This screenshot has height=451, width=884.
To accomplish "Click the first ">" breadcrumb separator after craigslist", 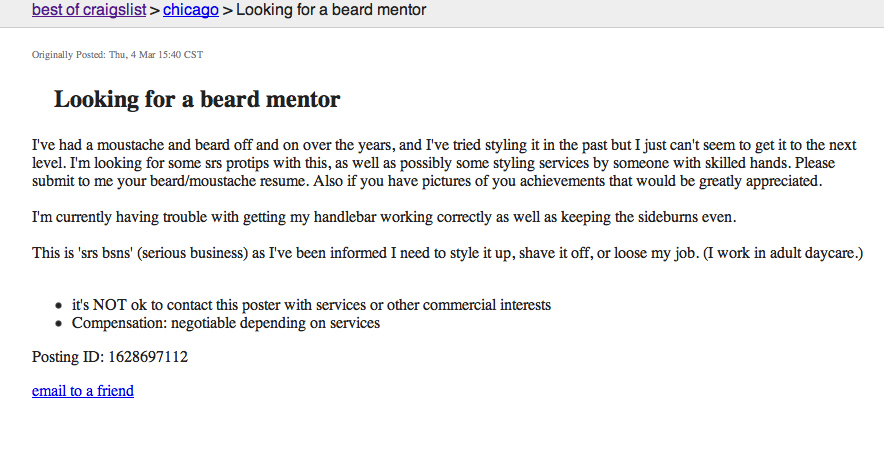I will [x=154, y=10].
